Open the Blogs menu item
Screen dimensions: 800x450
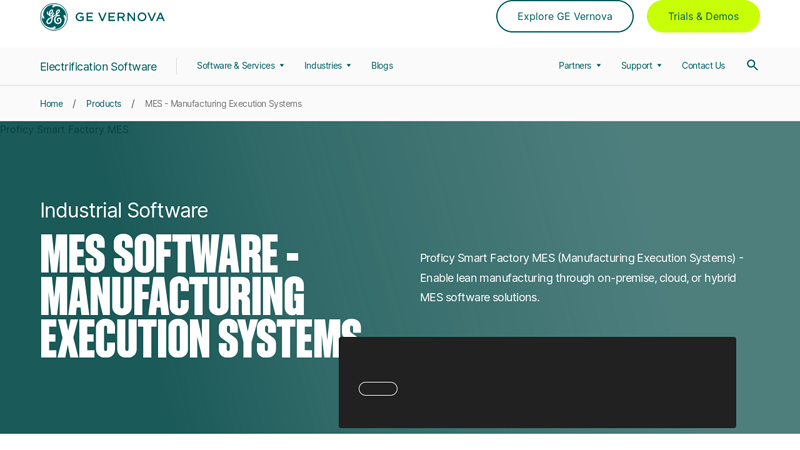[382, 66]
